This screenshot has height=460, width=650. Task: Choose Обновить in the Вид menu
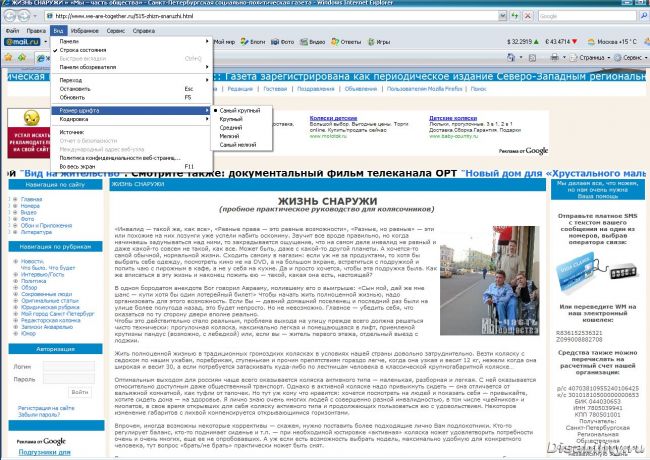(x=132, y=97)
